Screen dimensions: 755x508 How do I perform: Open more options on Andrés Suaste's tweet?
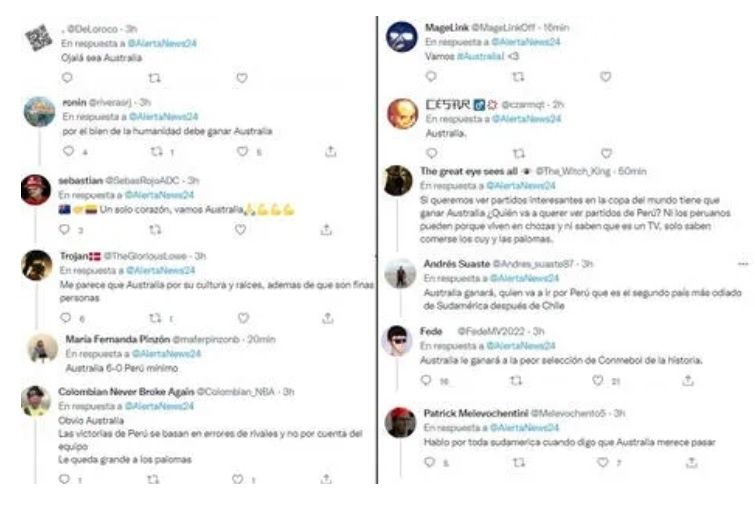tap(742, 263)
